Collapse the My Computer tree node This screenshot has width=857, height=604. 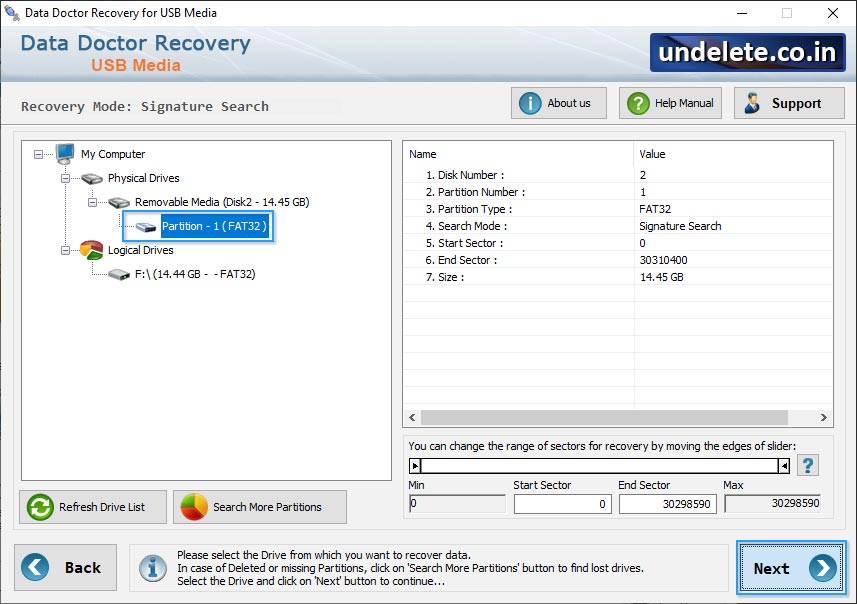(38, 154)
